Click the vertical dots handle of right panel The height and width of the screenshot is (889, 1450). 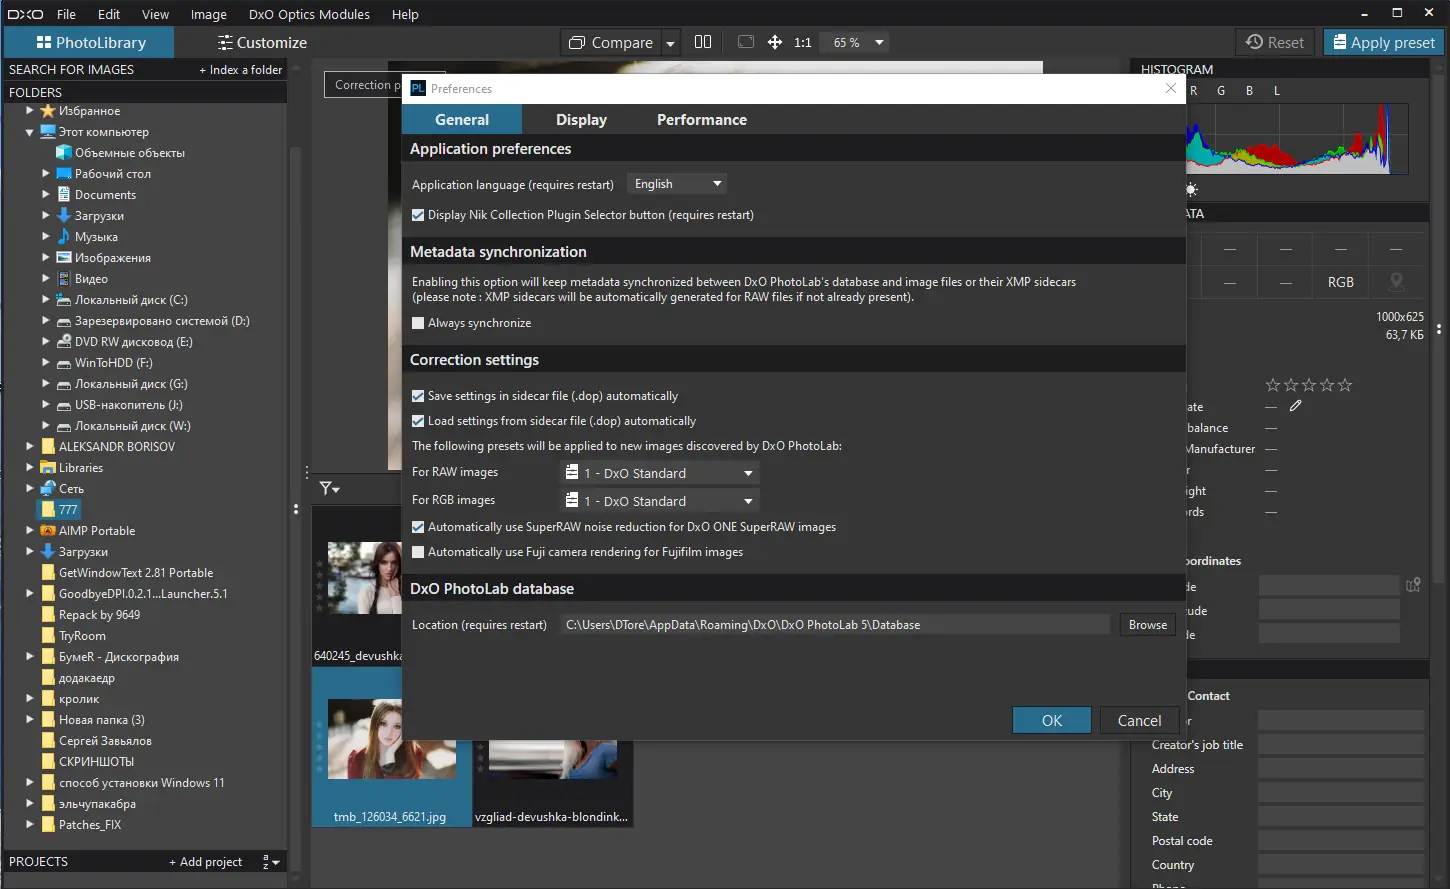(x=1439, y=328)
